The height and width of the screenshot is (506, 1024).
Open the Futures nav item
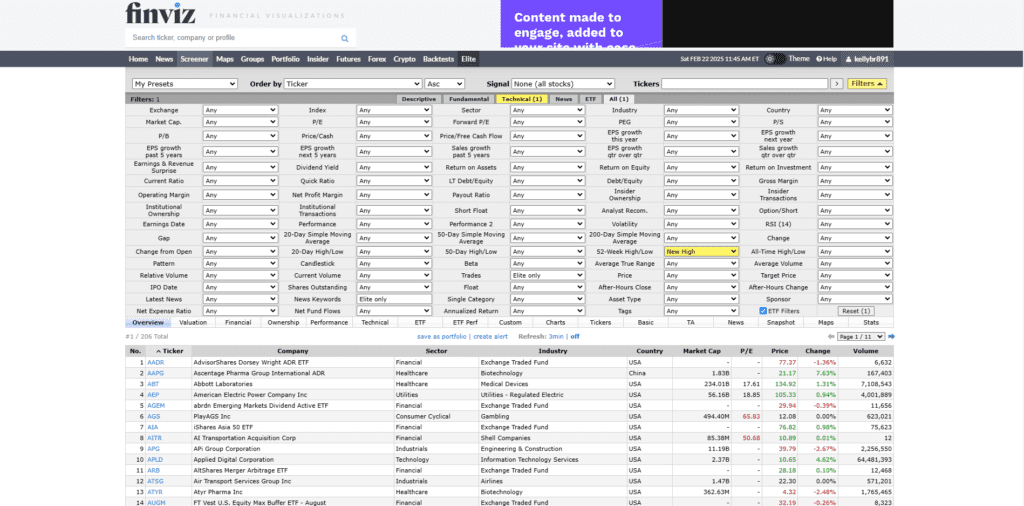(x=348, y=59)
